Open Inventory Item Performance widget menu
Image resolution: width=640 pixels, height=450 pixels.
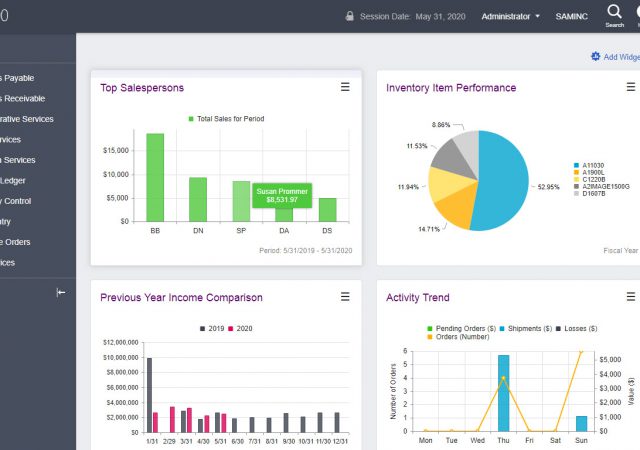(x=630, y=88)
